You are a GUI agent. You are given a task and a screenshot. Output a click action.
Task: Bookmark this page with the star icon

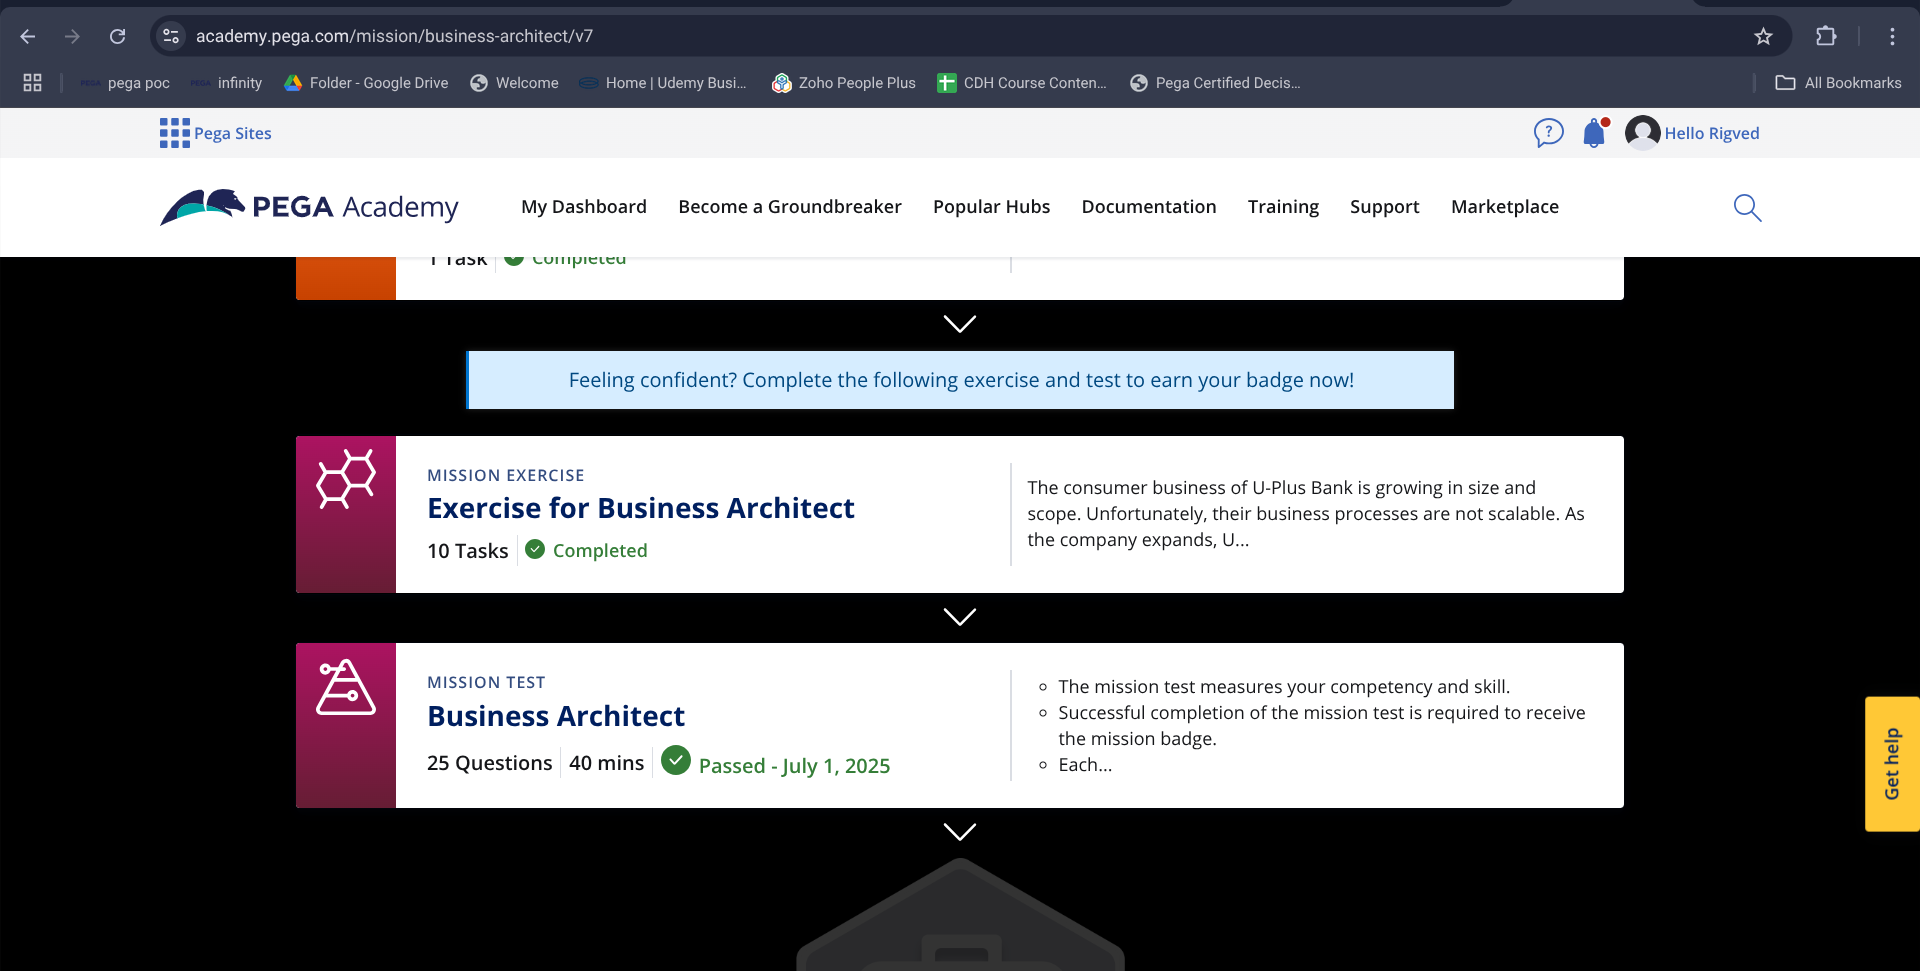1763,36
